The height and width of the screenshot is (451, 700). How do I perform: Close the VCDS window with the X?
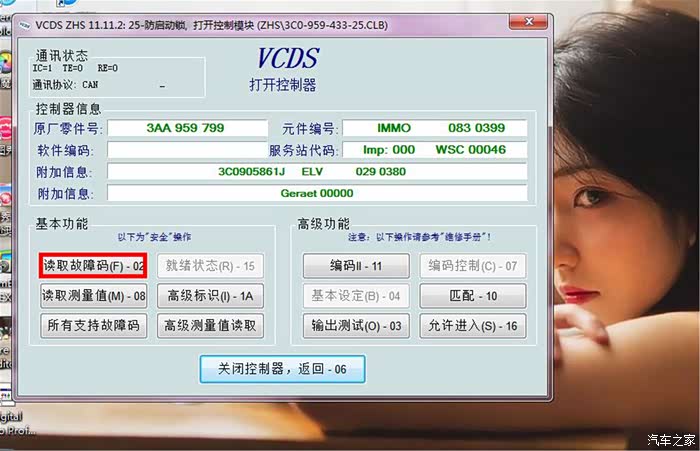point(529,22)
